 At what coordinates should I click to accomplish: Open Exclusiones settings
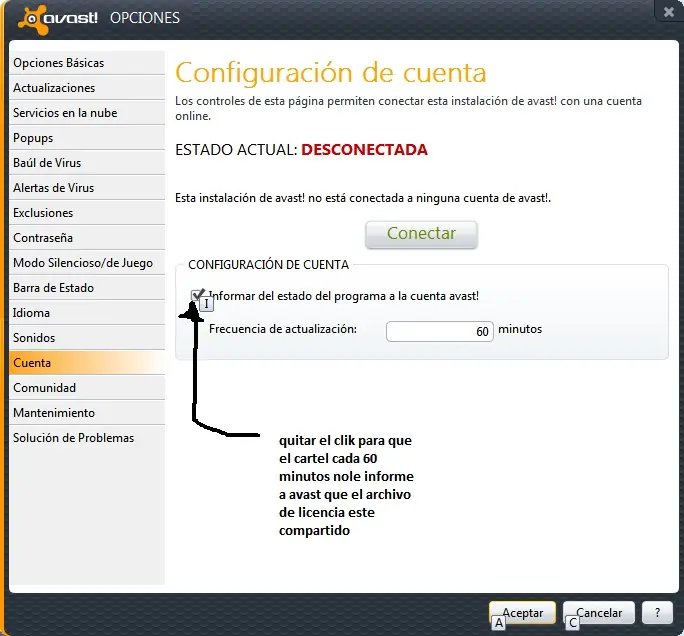pos(87,213)
